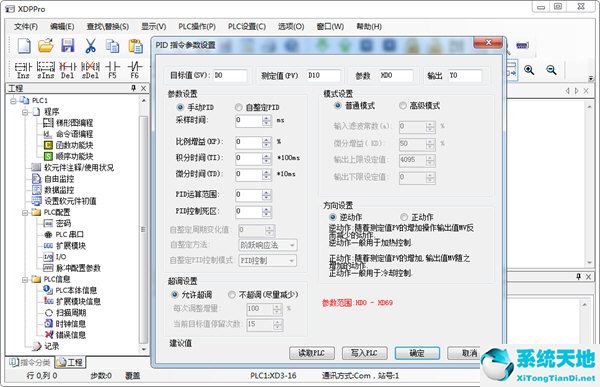The width and height of the screenshot is (600, 387).
Task: Select 手动PID radio button
Action: click(180, 107)
